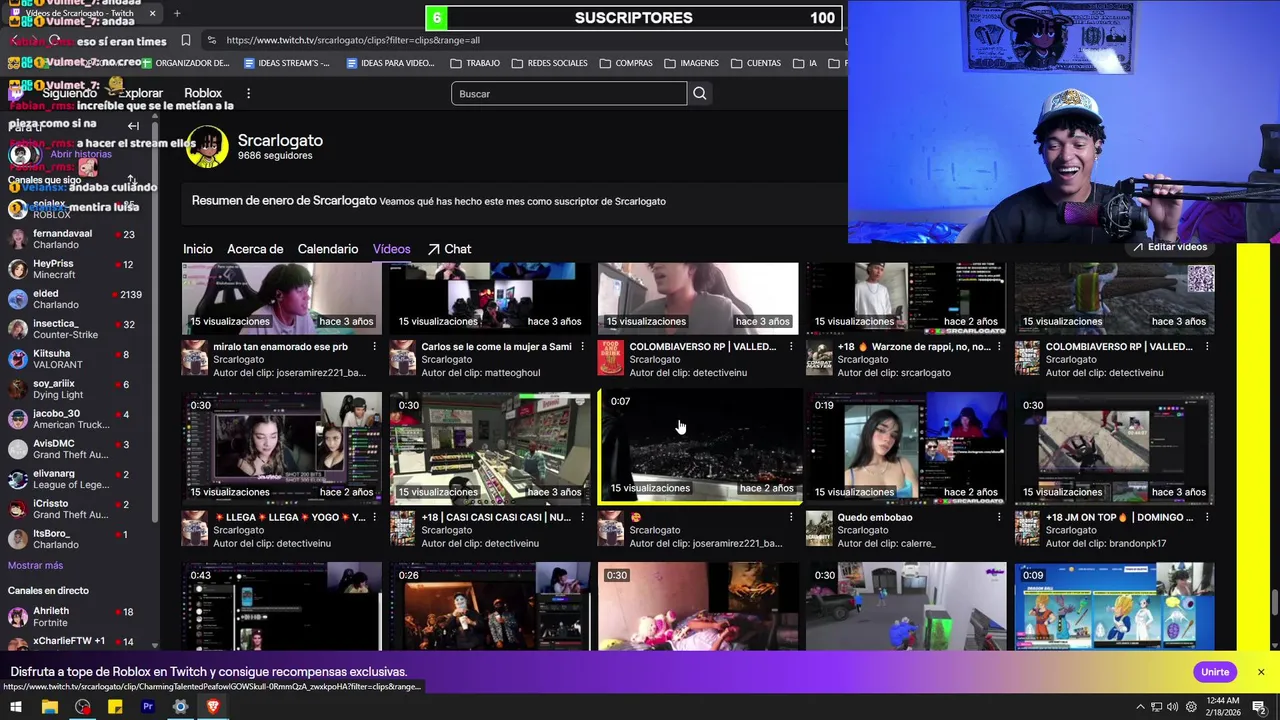Image resolution: width=1280 pixels, height=720 pixels.
Task: Open fernandavaal channel in sidebar
Action: pyautogui.click(x=75, y=239)
